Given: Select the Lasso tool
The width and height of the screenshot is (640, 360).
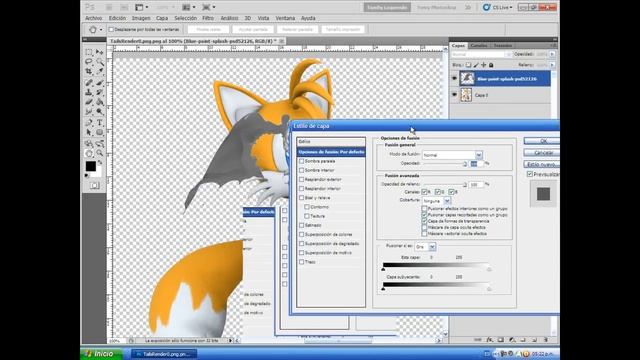Looking at the screenshot, I should click(x=89, y=62).
